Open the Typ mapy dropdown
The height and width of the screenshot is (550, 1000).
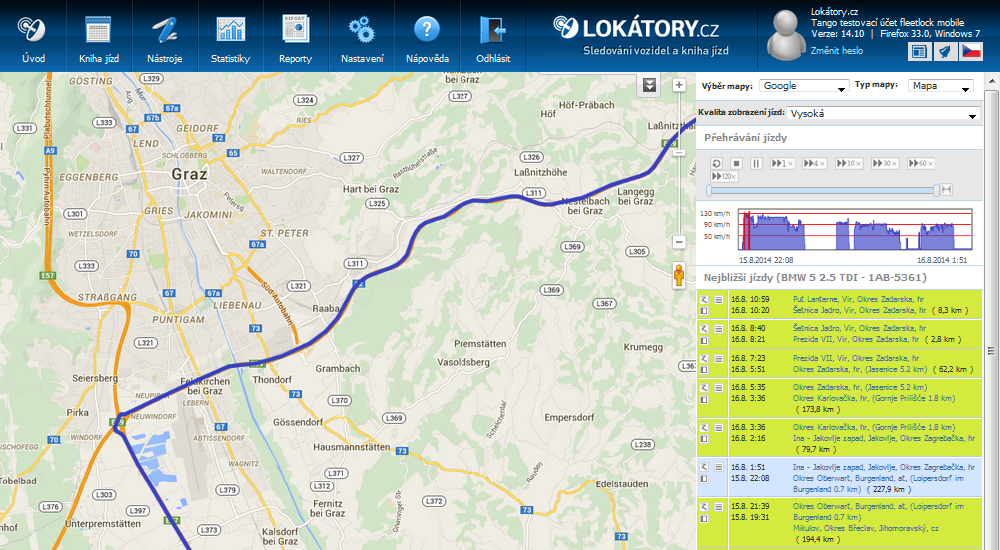940,86
